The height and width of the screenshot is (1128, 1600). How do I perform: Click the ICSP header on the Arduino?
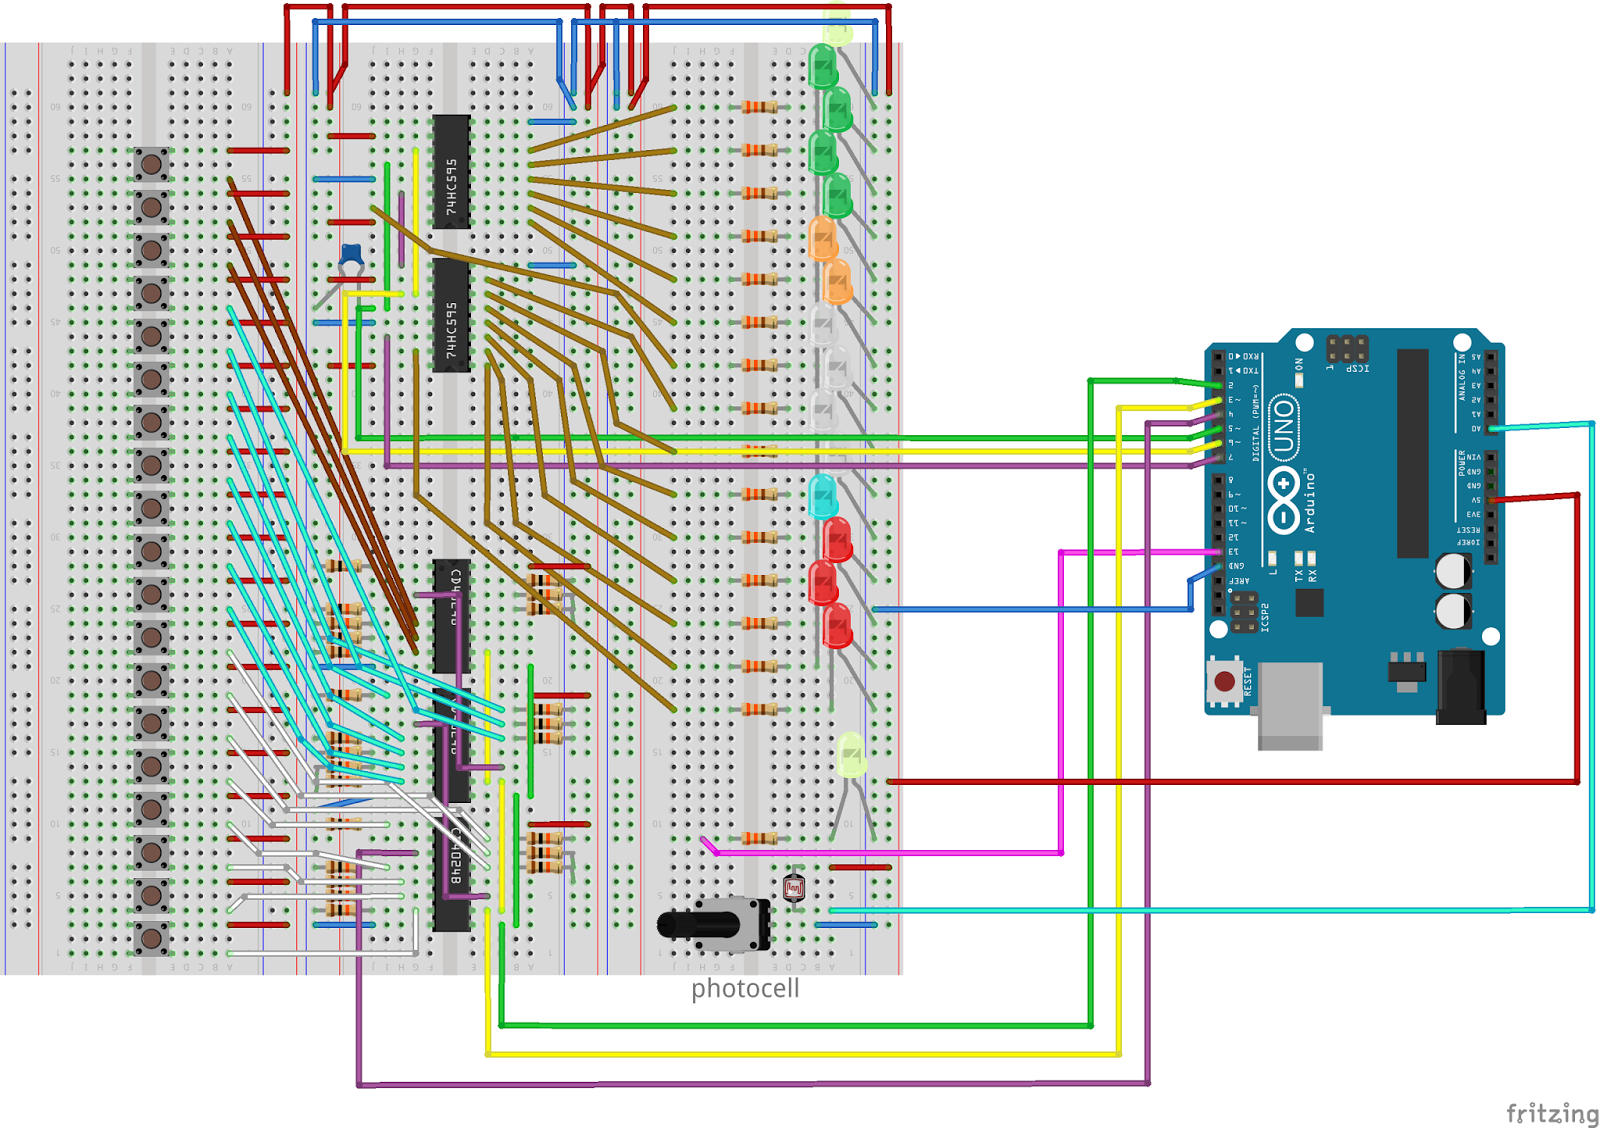[x=1347, y=352]
